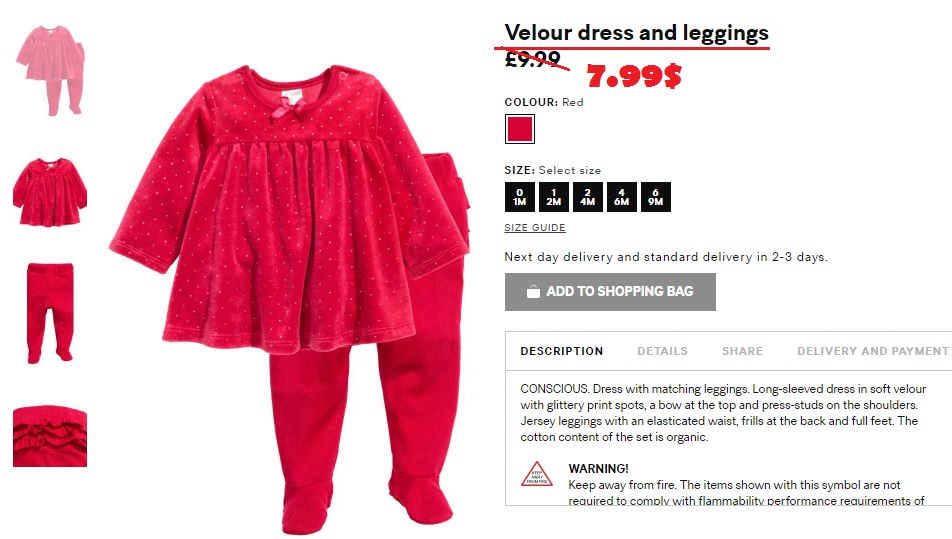Screen dimensions: 952x539
Task: Select size 2-4M
Action: click(588, 197)
